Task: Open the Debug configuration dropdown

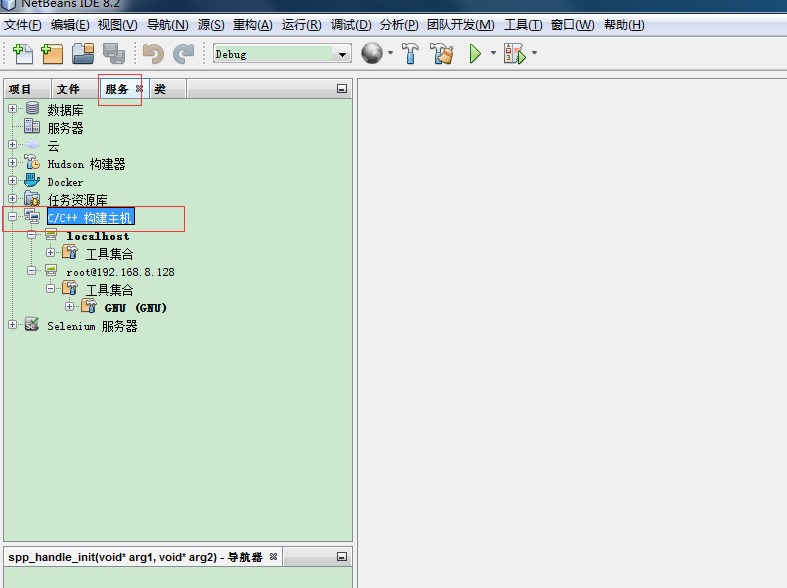Action: pos(342,54)
